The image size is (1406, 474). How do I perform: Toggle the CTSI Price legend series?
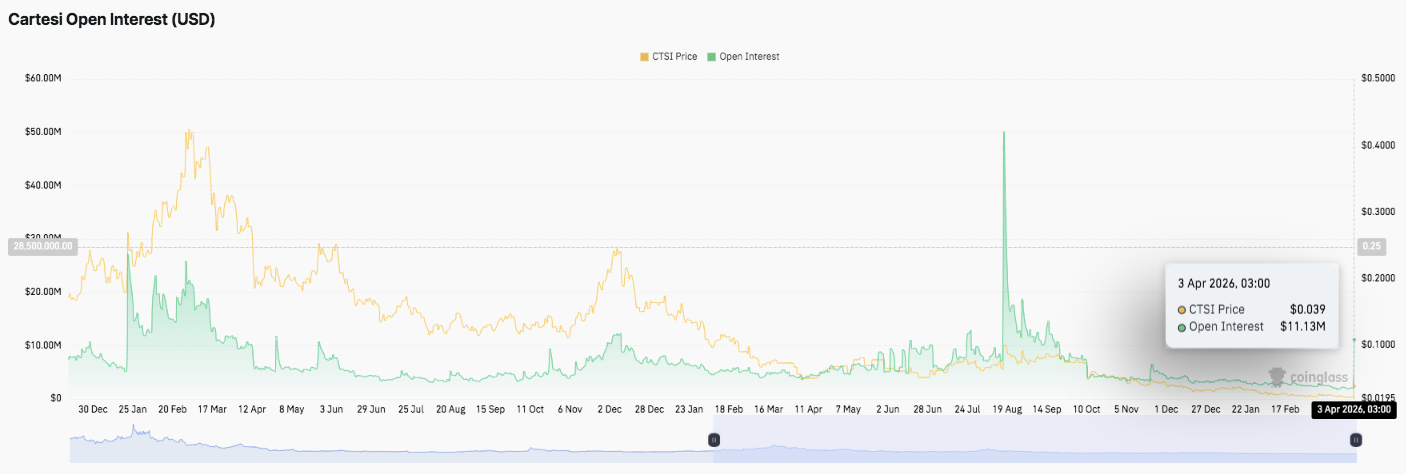click(x=675, y=57)
